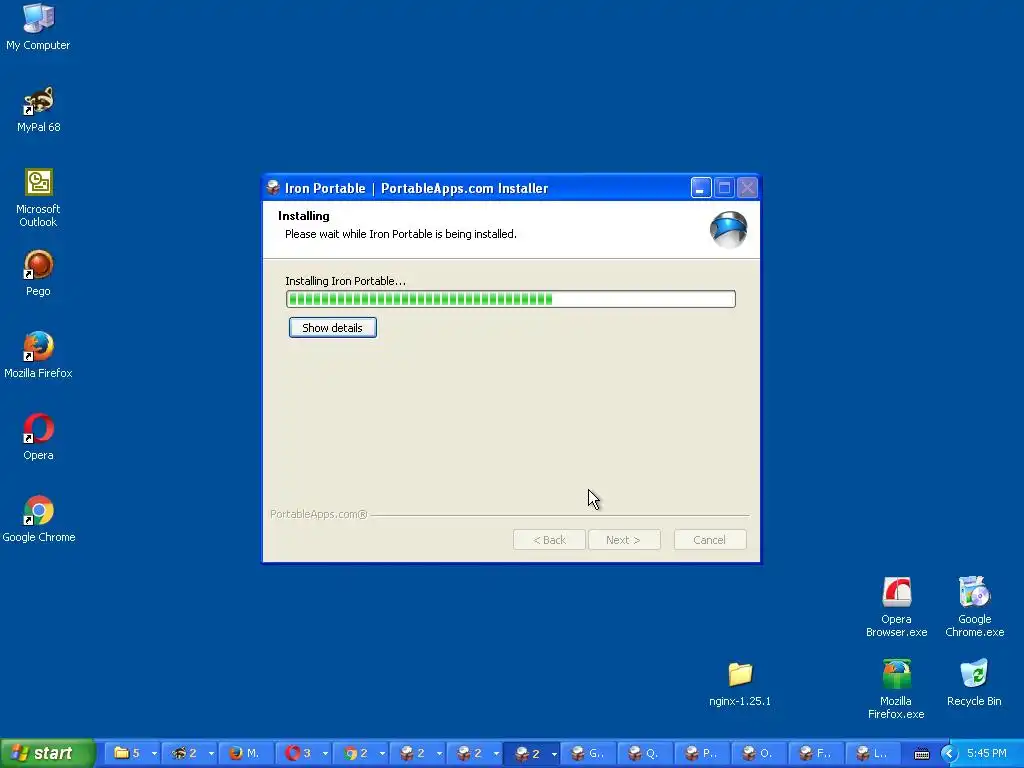Click "Installing Iron Portable..." status text
The width and height of the screenshot is (1024, 768).
[x=345, y=281]
